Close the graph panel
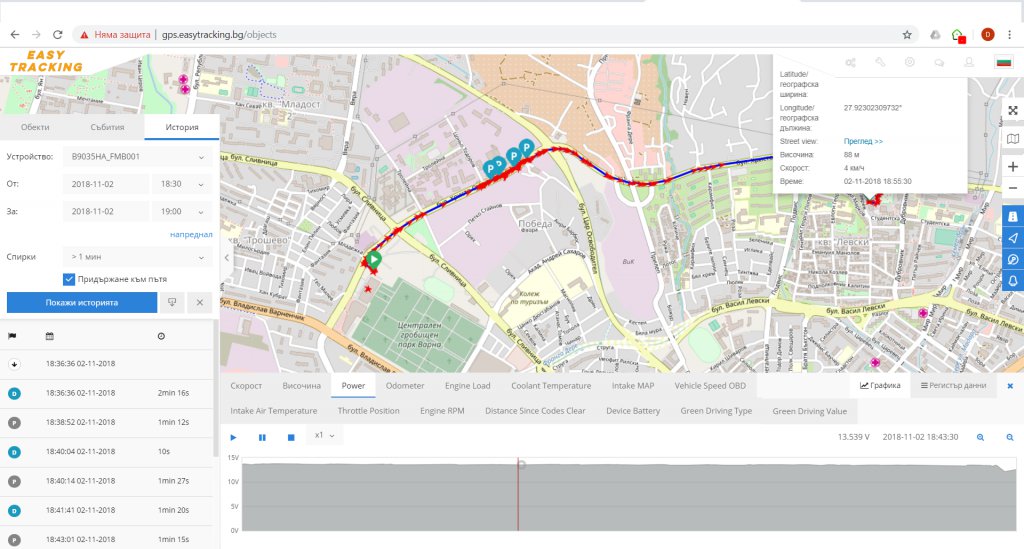Image resolution: width=1024 pixels, height=549 pixels. pyautogui.click(x=1010, y=386)
